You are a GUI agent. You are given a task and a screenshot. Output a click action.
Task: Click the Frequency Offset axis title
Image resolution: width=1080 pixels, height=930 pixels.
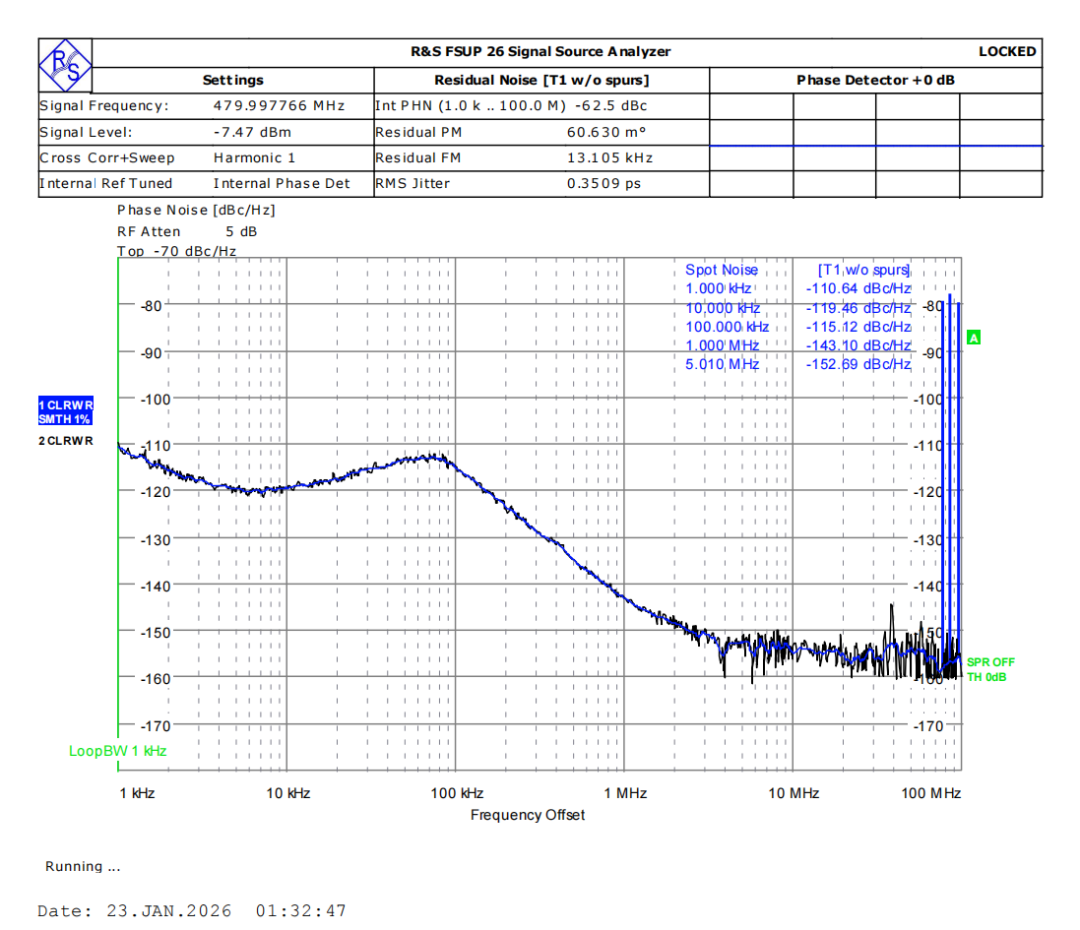(x=528, y=815)
